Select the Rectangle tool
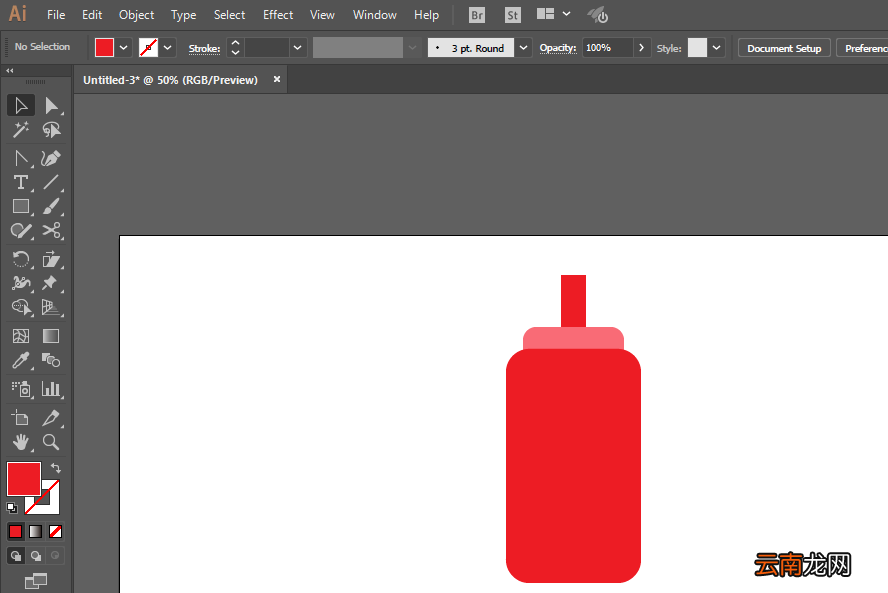The image size is (888, 593). pos(21,207)
